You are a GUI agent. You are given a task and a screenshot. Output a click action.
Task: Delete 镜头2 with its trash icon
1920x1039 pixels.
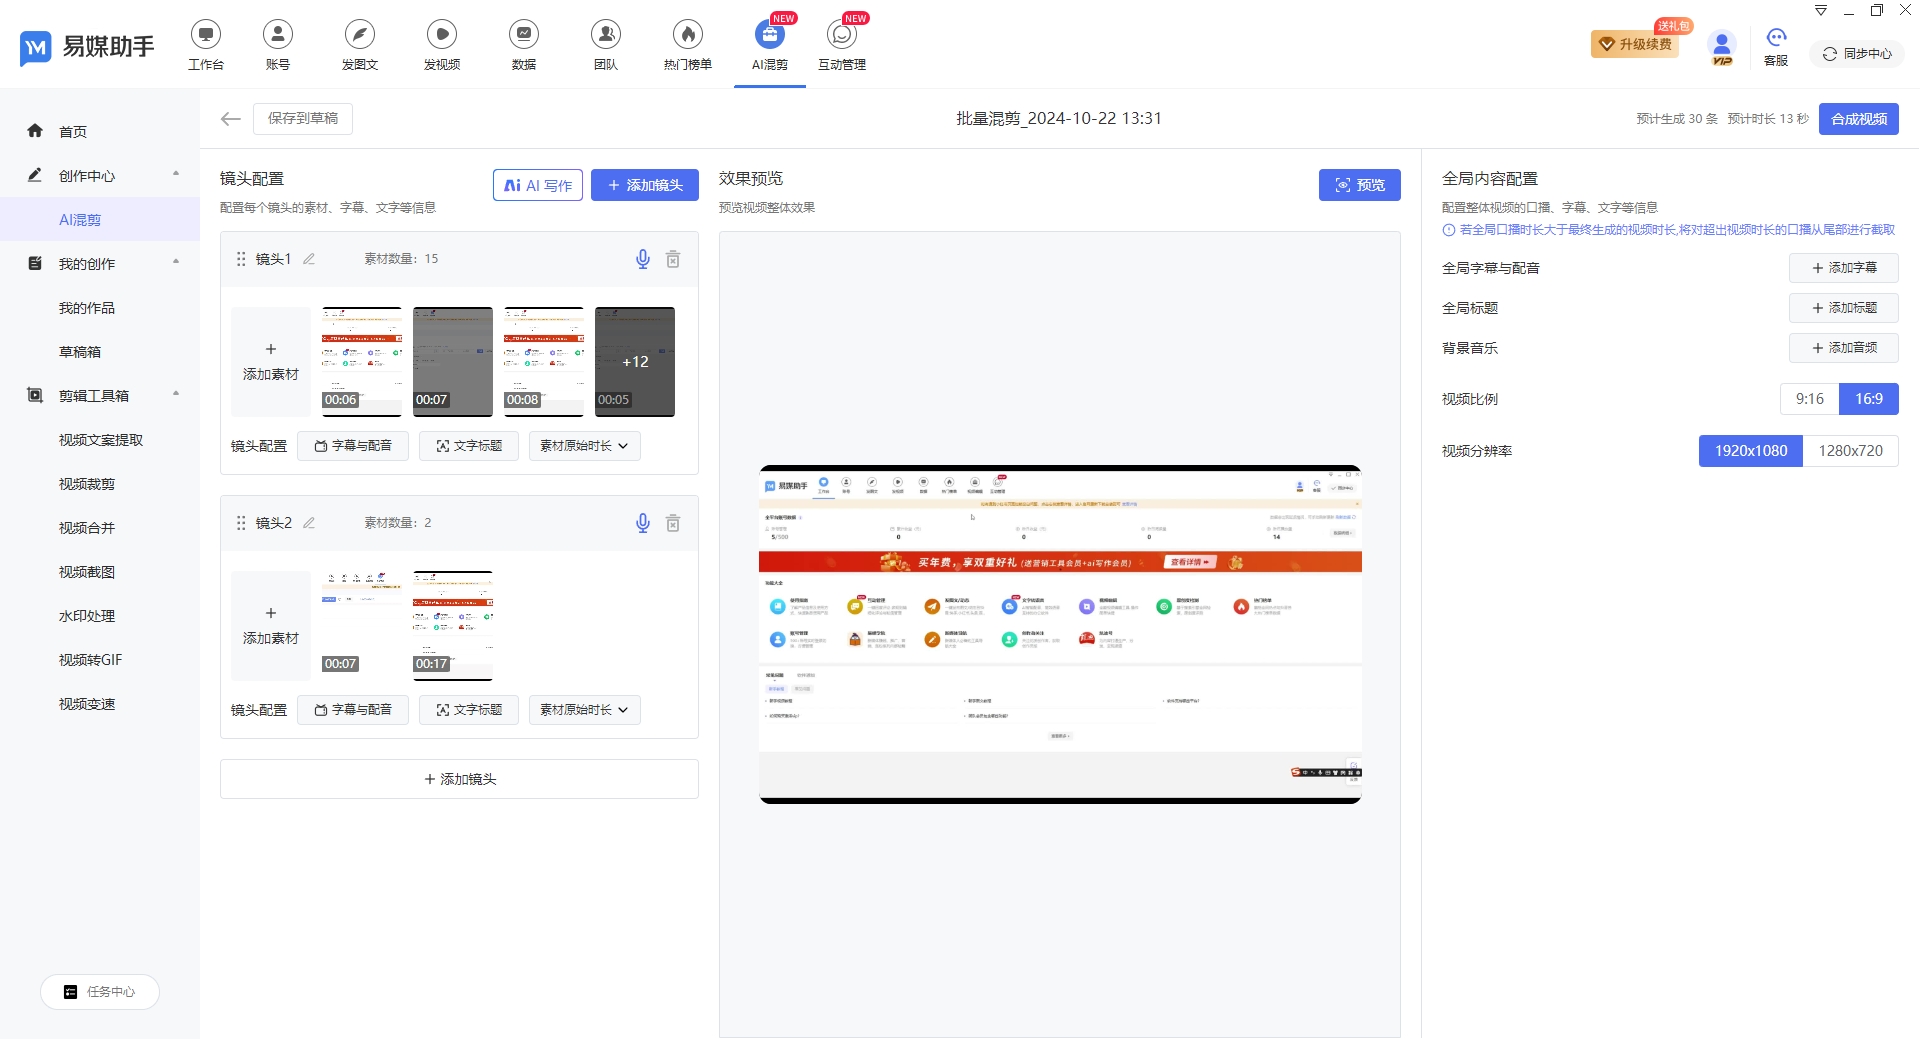pos(673,523)
